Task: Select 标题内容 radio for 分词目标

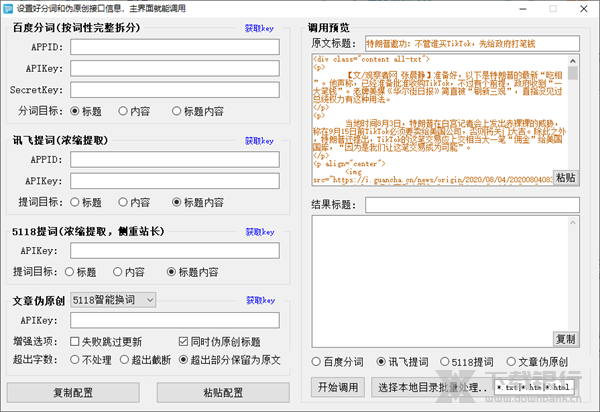Action: 197,111
